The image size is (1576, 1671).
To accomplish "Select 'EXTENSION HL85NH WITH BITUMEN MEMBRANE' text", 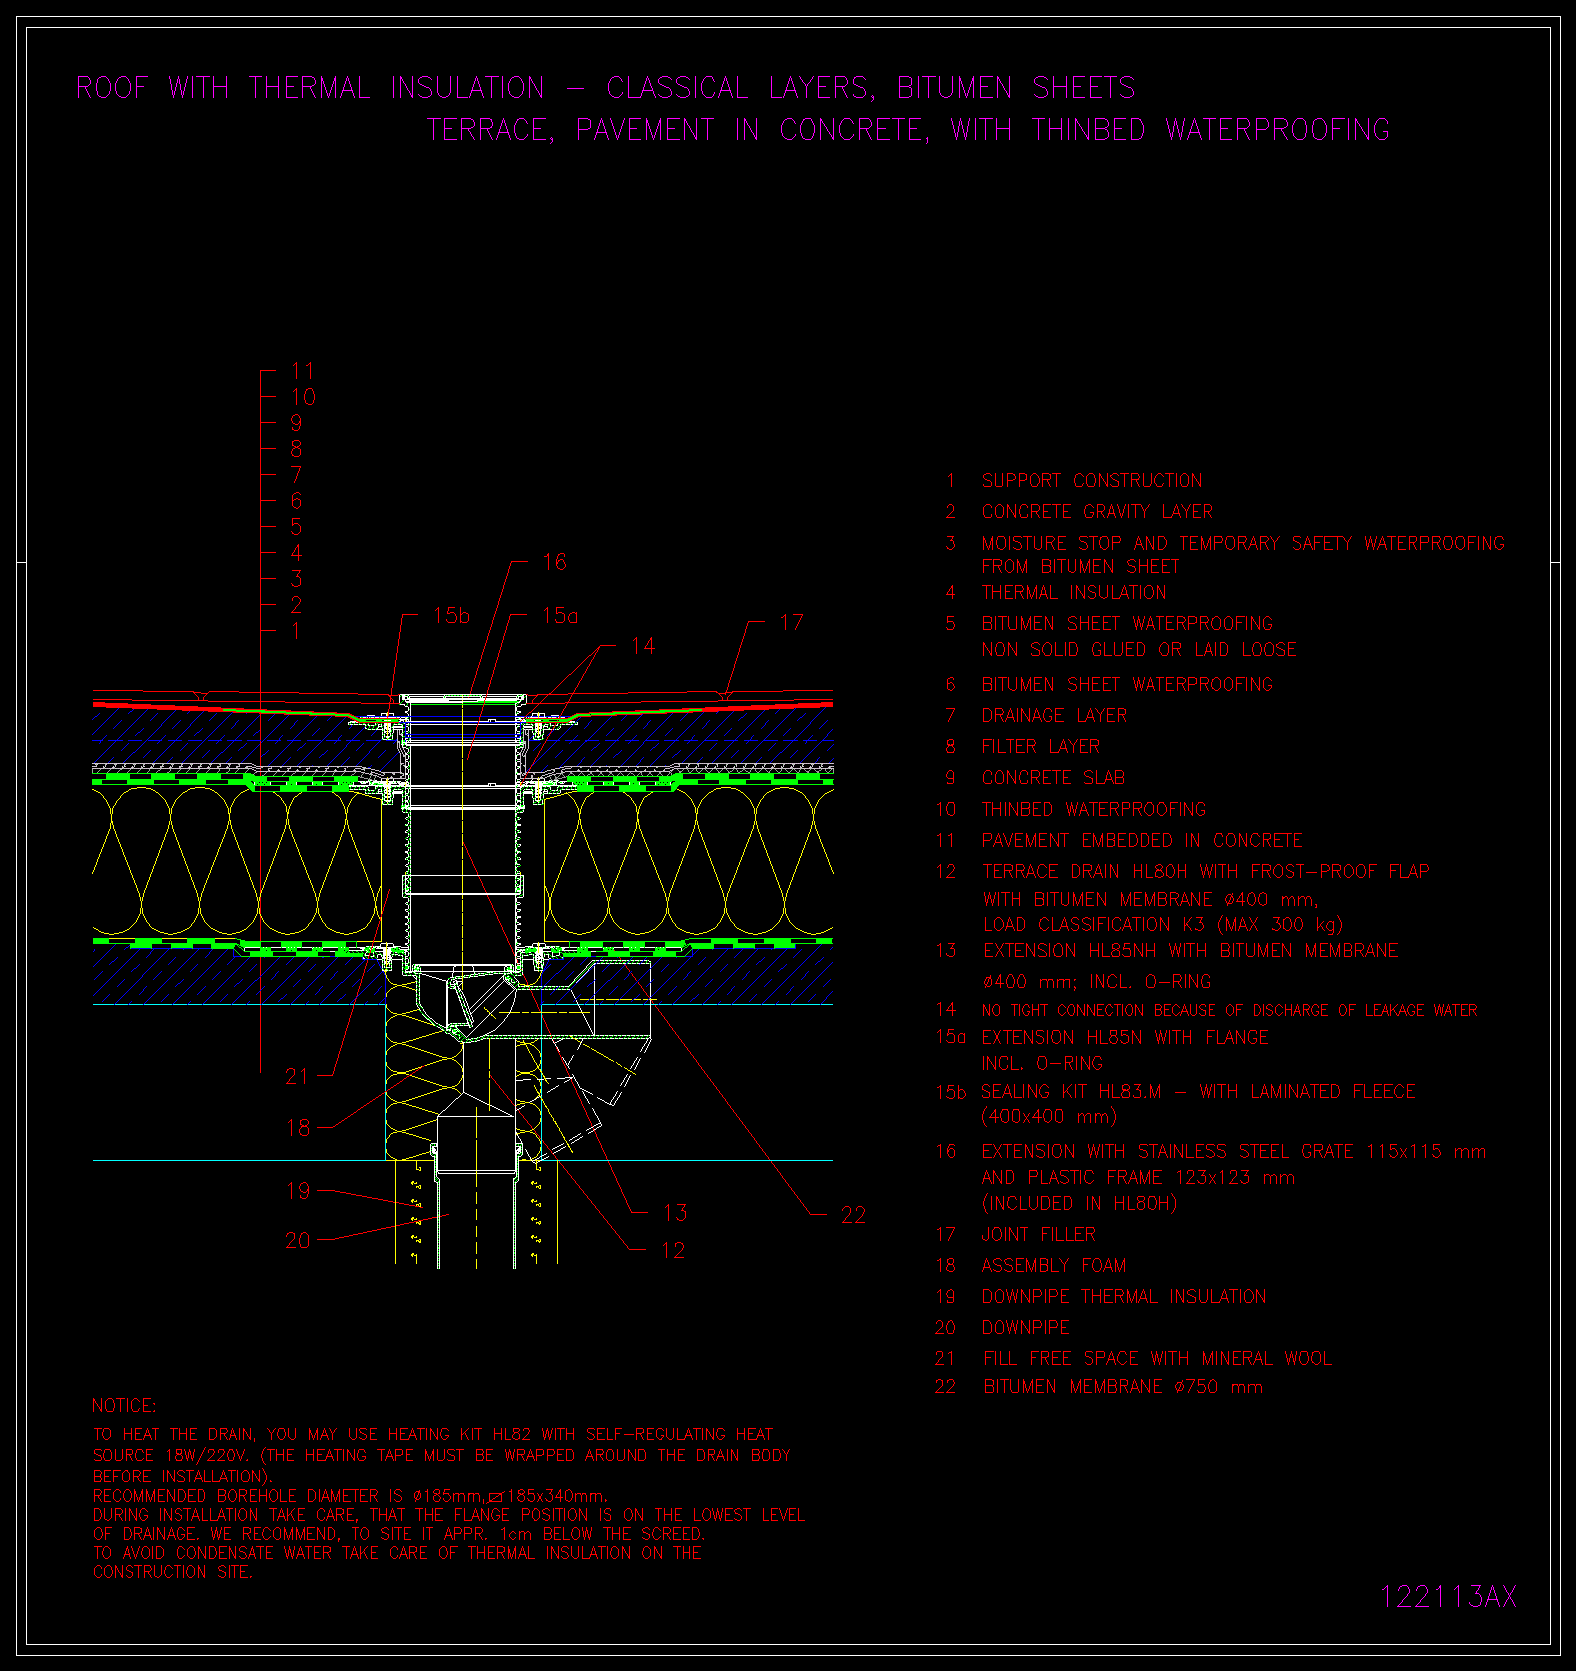I will tap(1191, 951).
